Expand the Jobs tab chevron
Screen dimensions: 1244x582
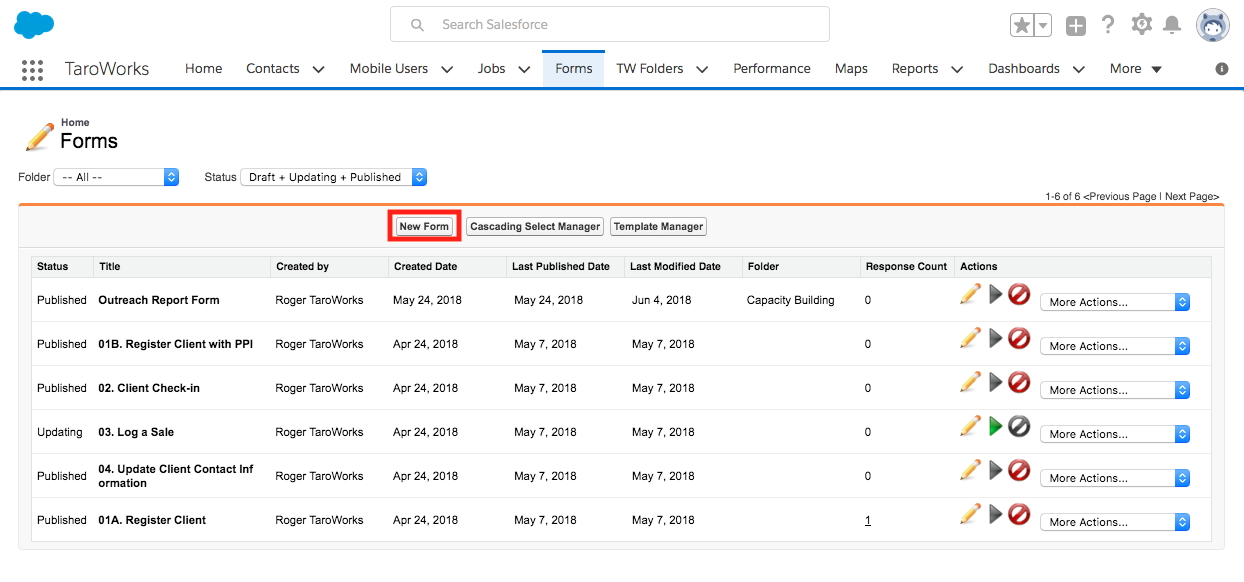(x=524, y=69)
